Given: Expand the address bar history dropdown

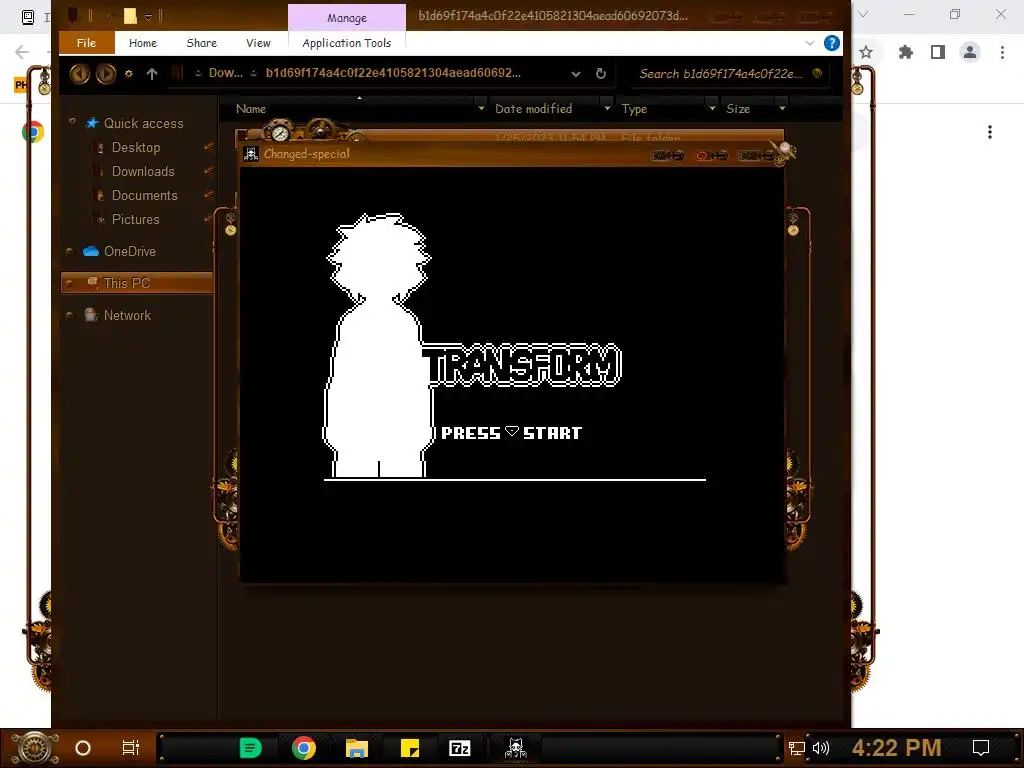Looking at the screenshot, I should [x=575, y=74].
